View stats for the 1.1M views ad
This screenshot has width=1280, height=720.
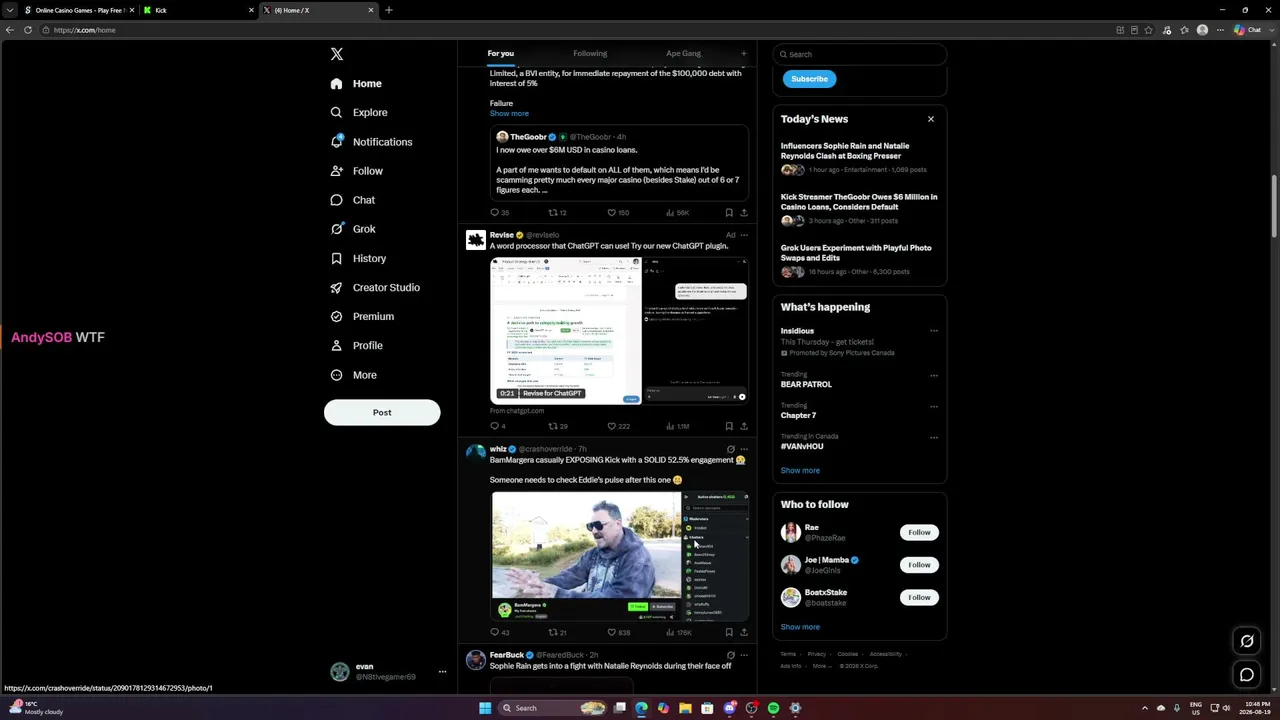(678, 426)
